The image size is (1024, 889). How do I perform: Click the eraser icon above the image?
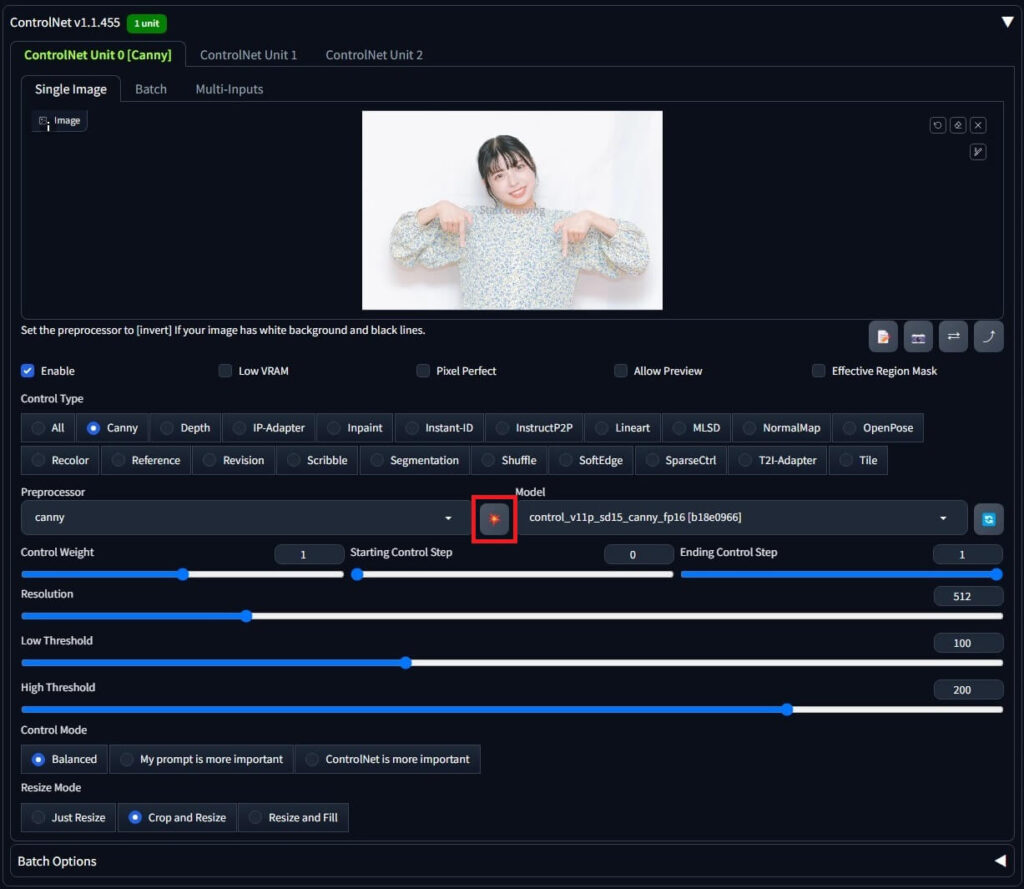pos(957,125)
